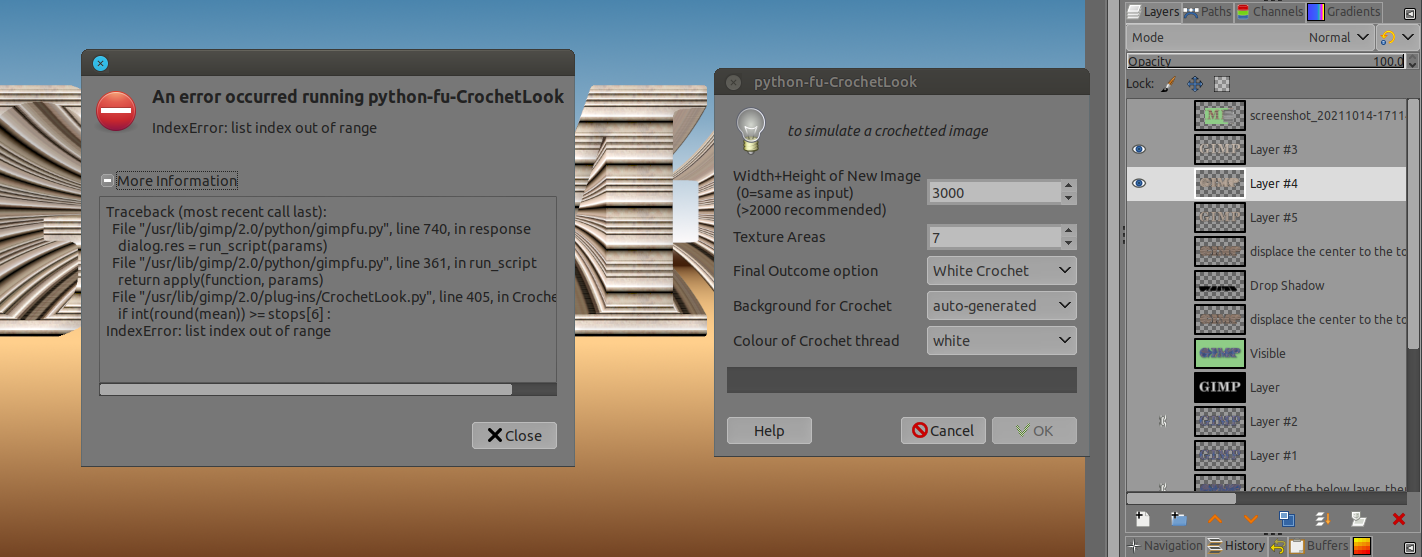Open Layers dock configuration menu icon

[1410, 13]
